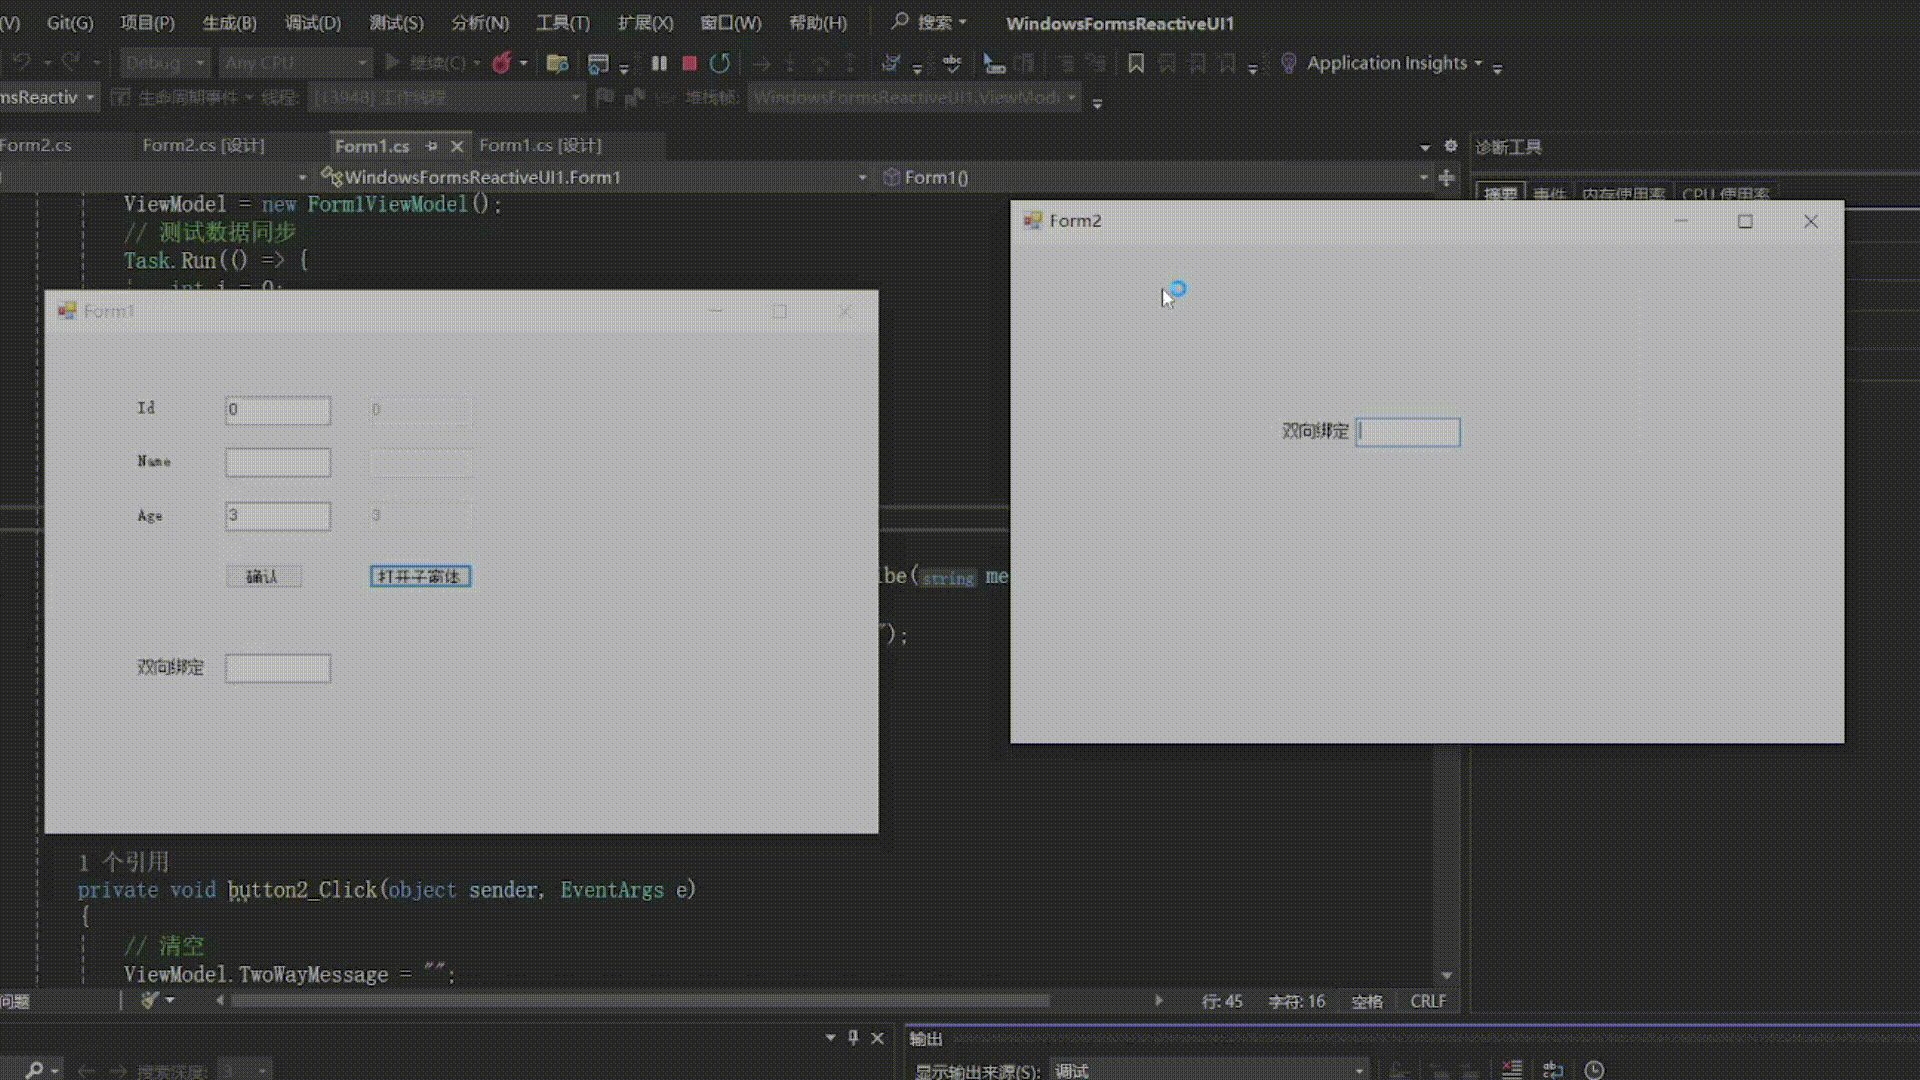This screenshot has height=1080, width=1920.
Task: Click the Application Insights lightbulb icon
Action: coord(1289,63)
